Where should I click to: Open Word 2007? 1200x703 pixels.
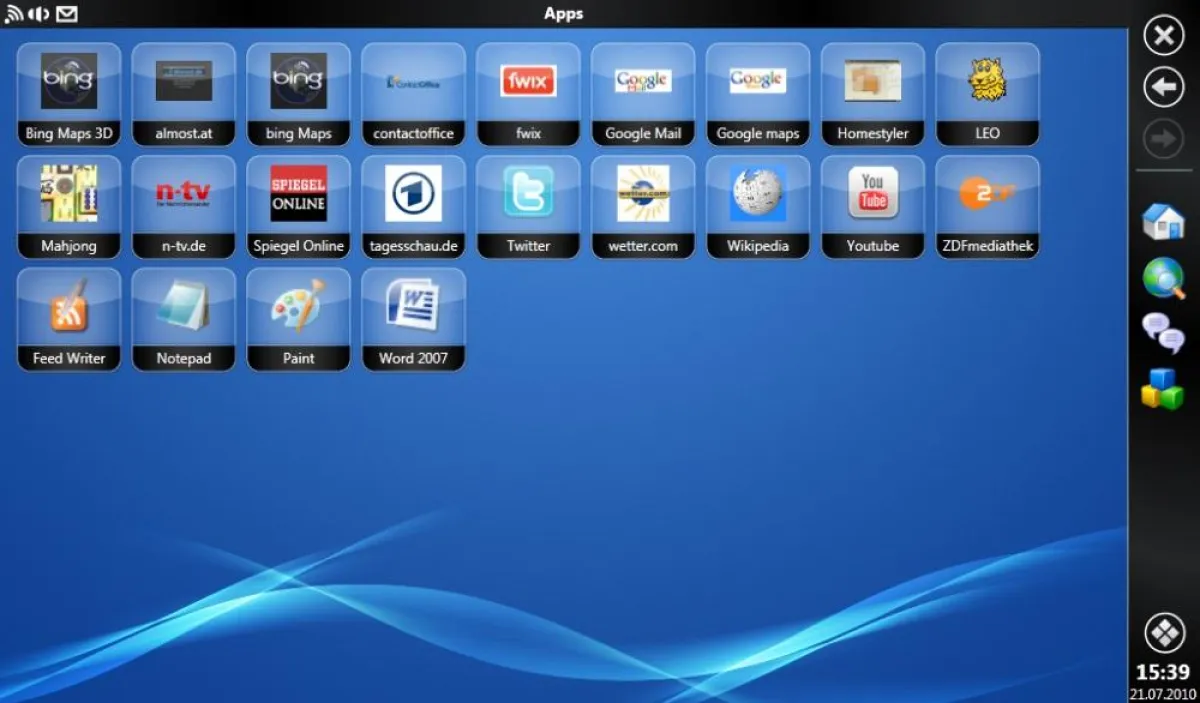point(413,320)
